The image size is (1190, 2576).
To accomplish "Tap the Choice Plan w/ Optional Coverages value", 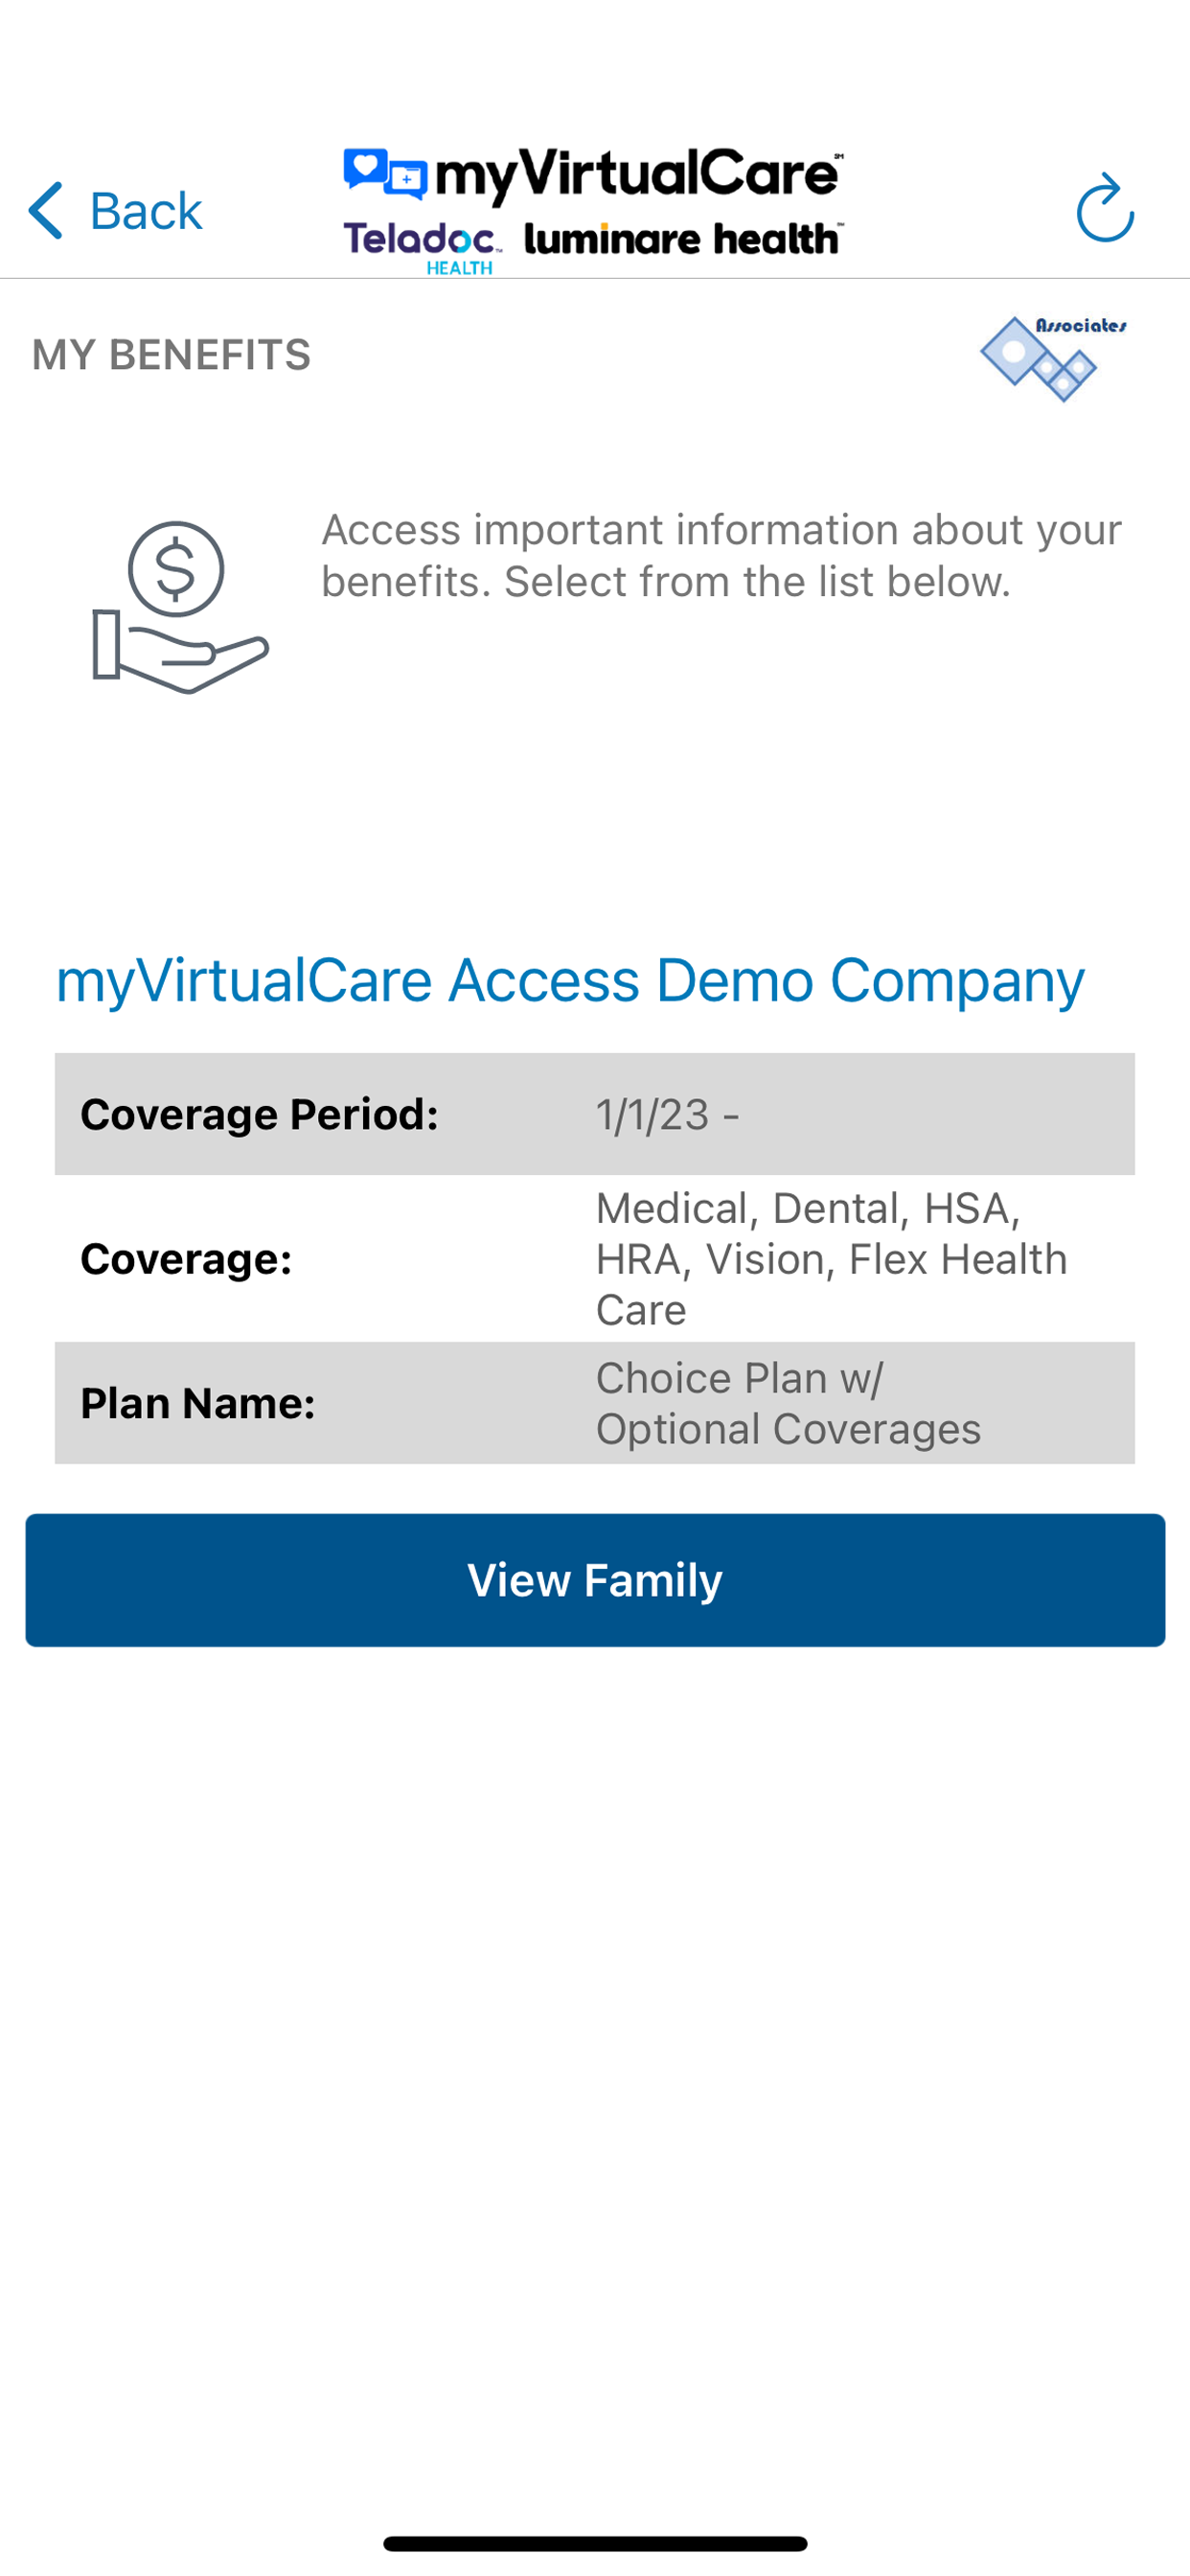I will (788, 1403).
